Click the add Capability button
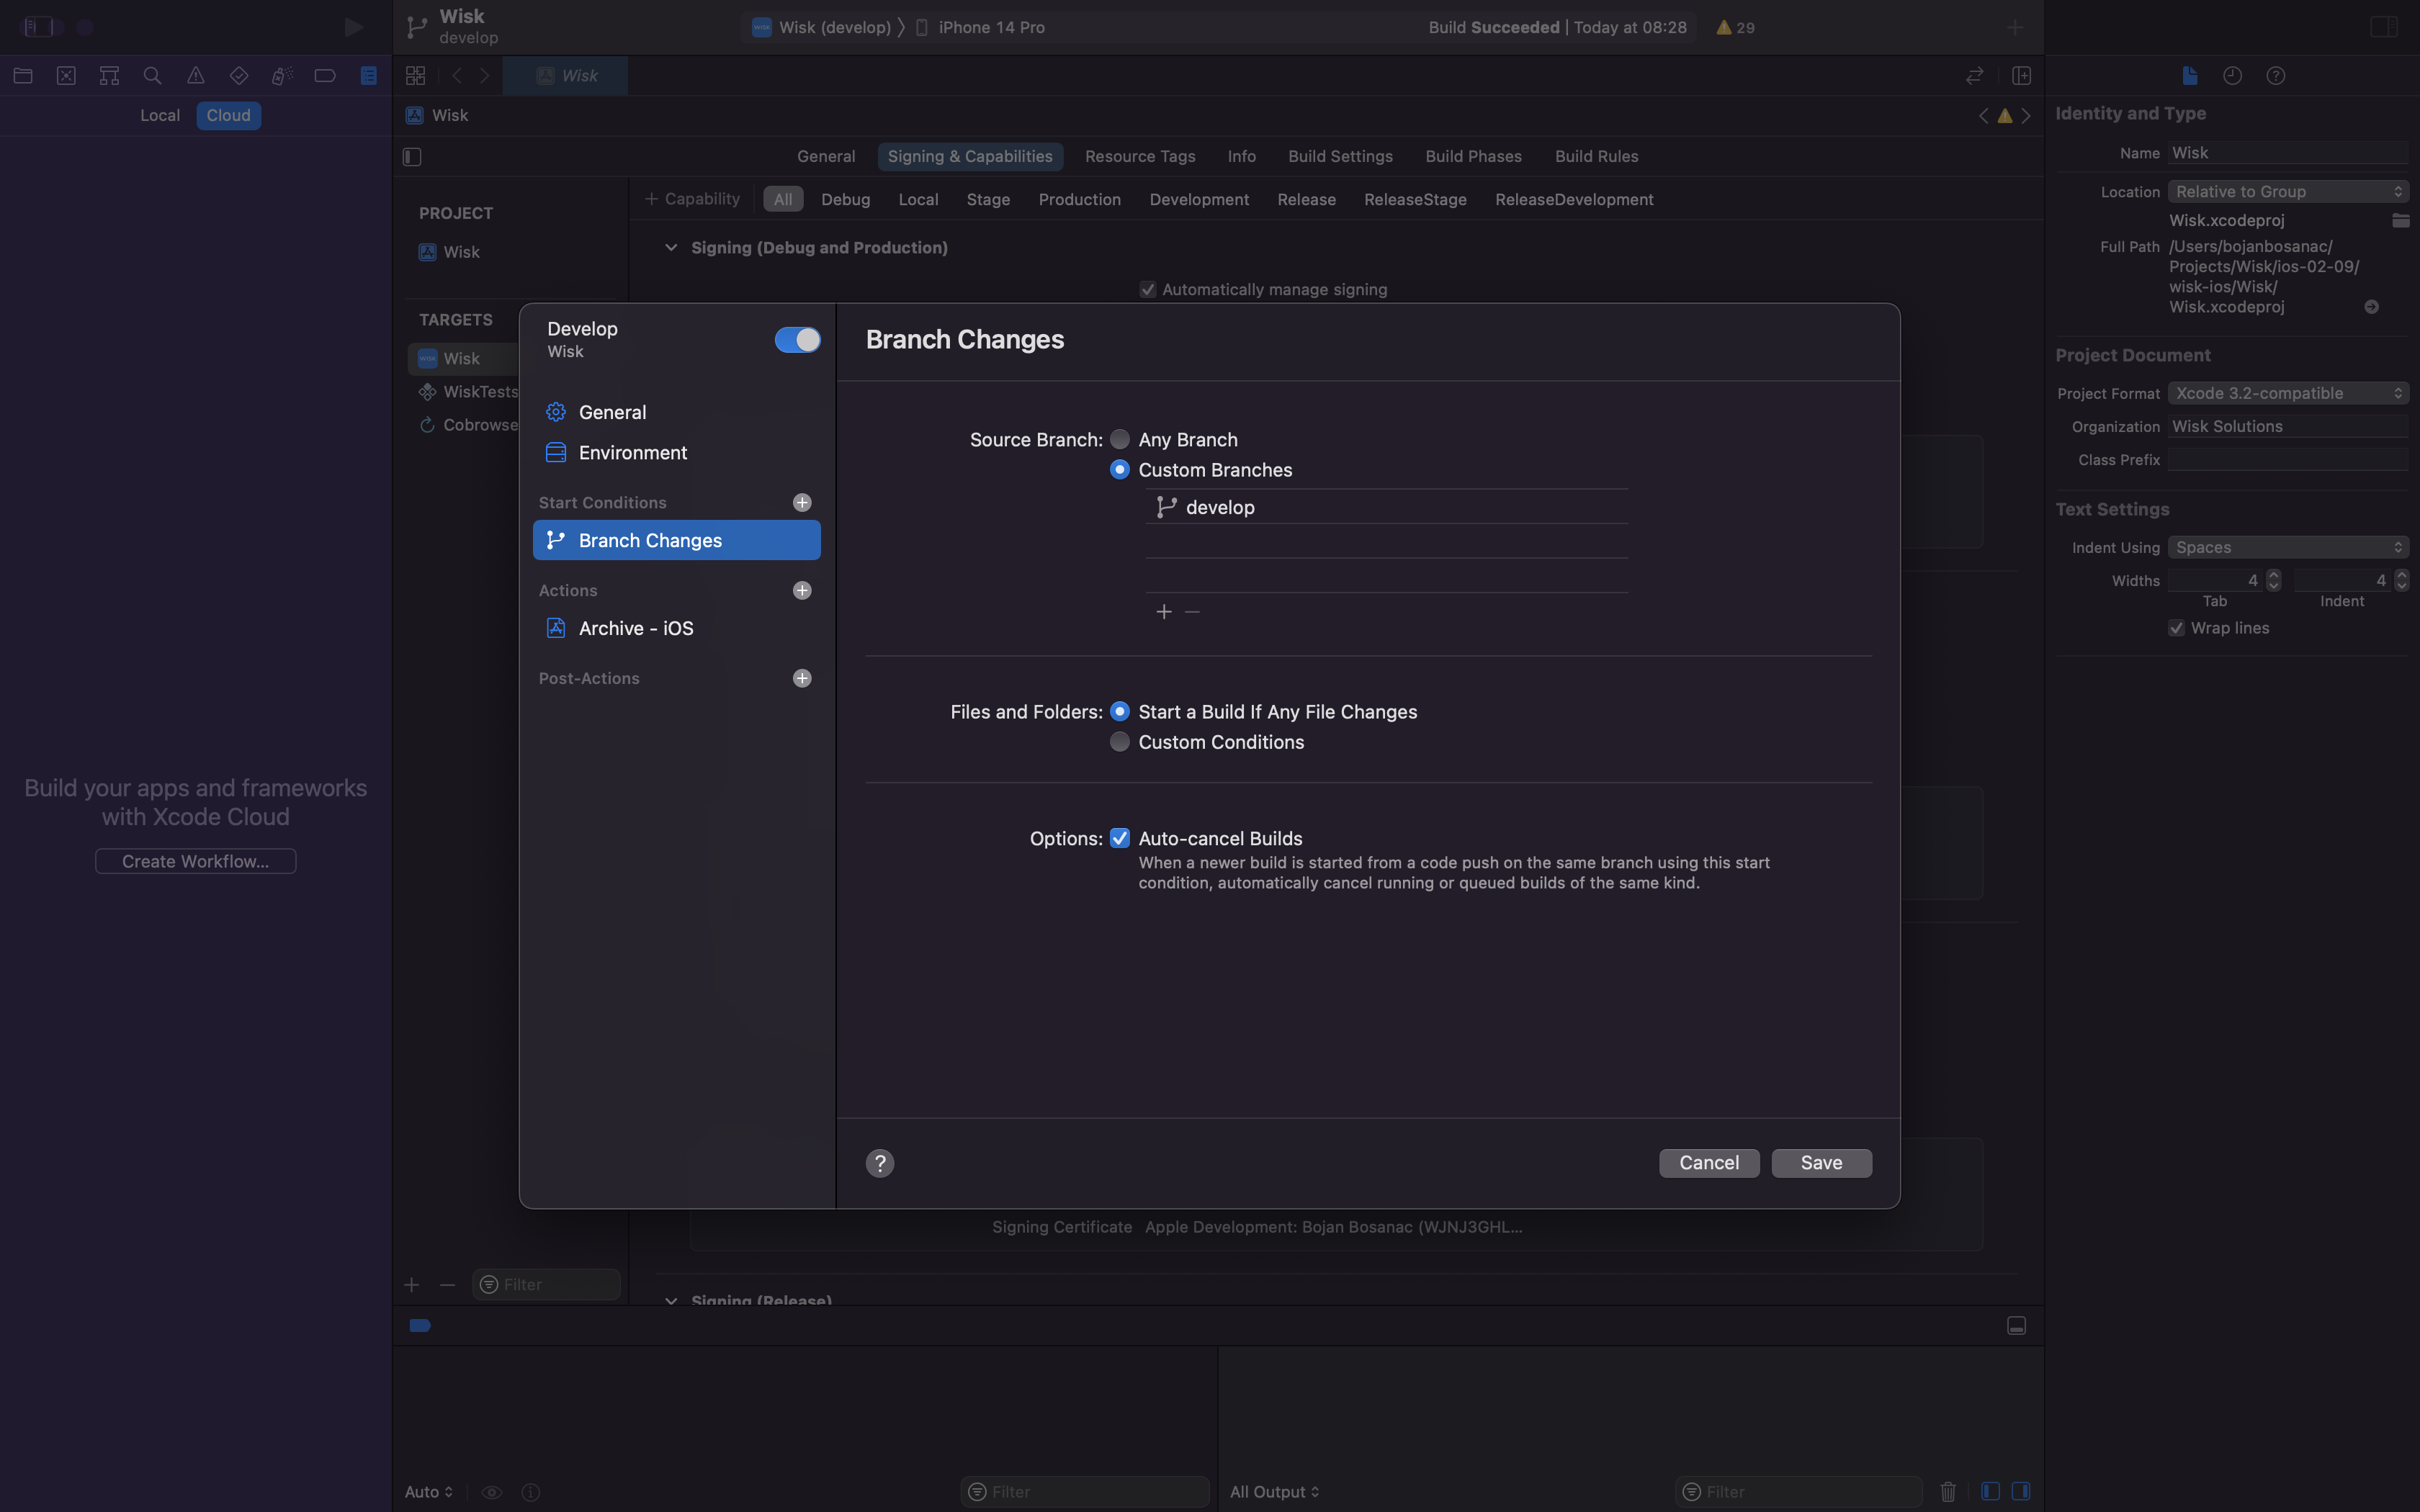The height and width of the screenshot is (1512, 2420). pos(692,199)
